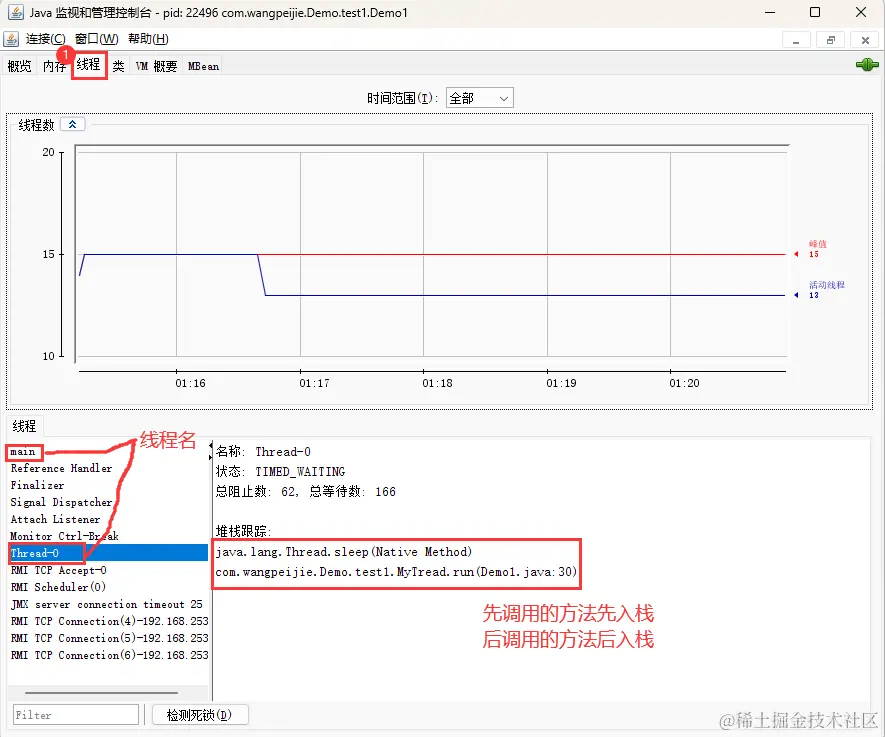Click the MyTread.run stack trace line
The image size is (885, 737).
[x=396, y=572]
